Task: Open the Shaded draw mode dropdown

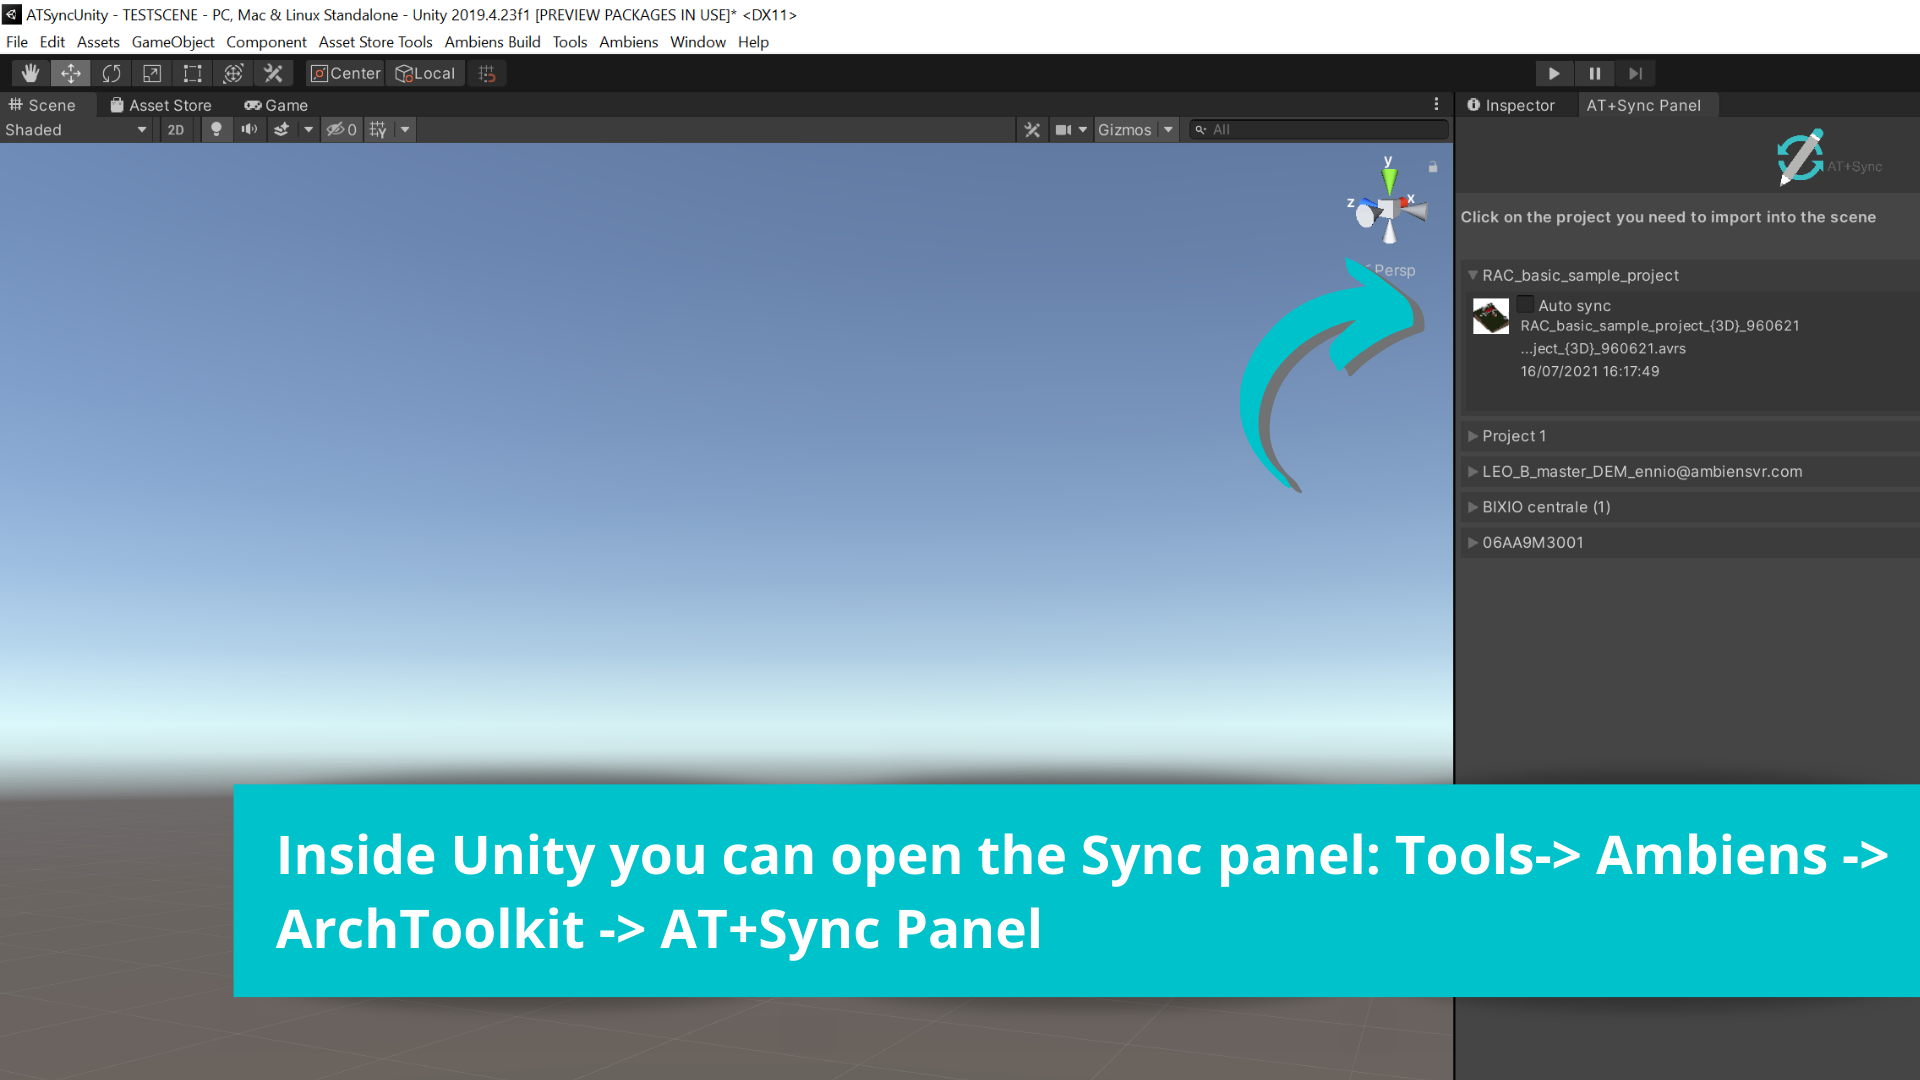Action: (76, 129)
